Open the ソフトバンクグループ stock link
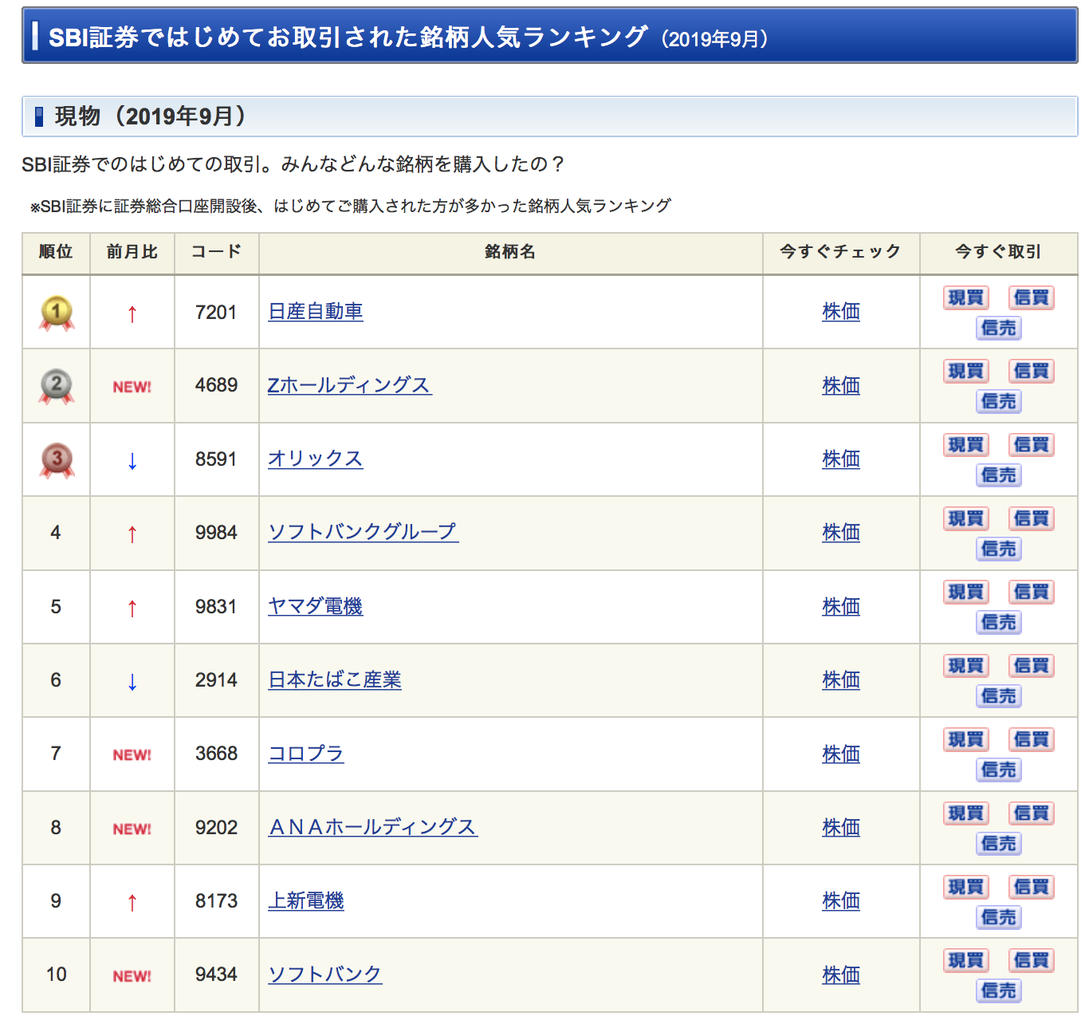Screen dimensions: 1089x1024 click(x=363, y=533)
